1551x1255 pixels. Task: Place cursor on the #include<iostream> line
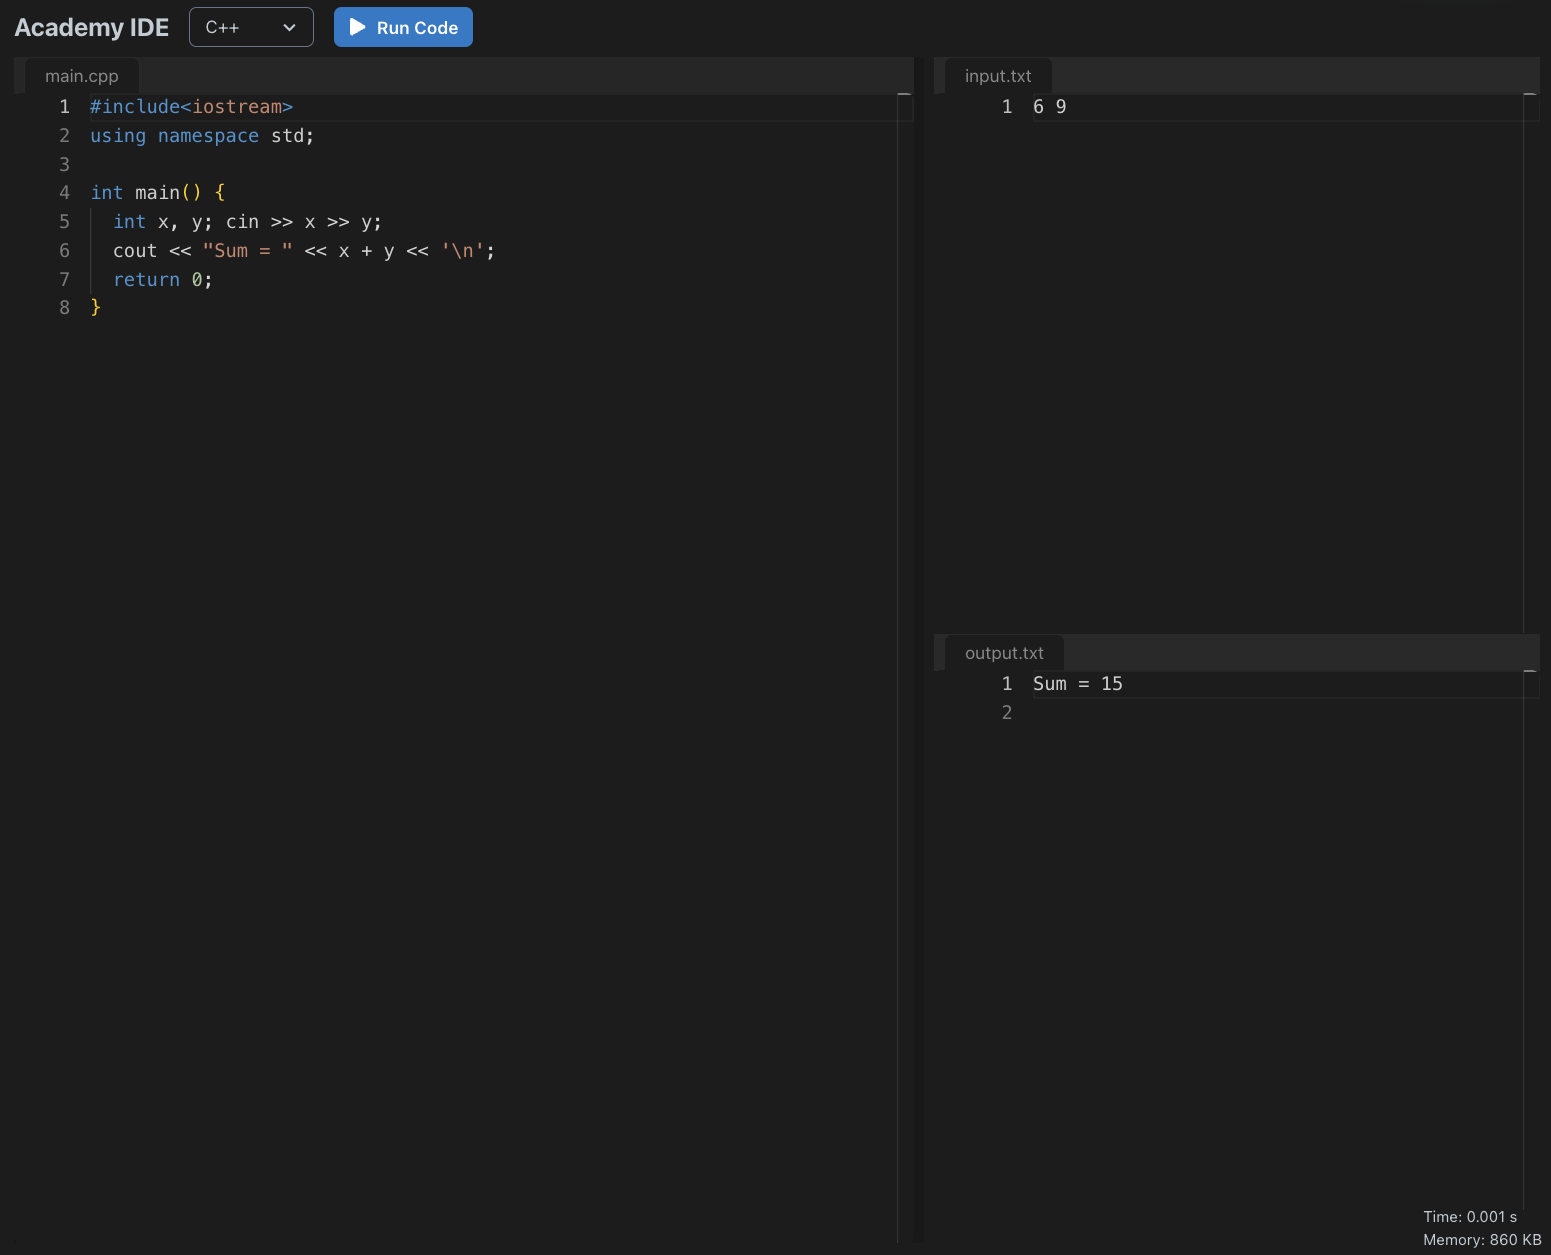click(x=191, y=107)
